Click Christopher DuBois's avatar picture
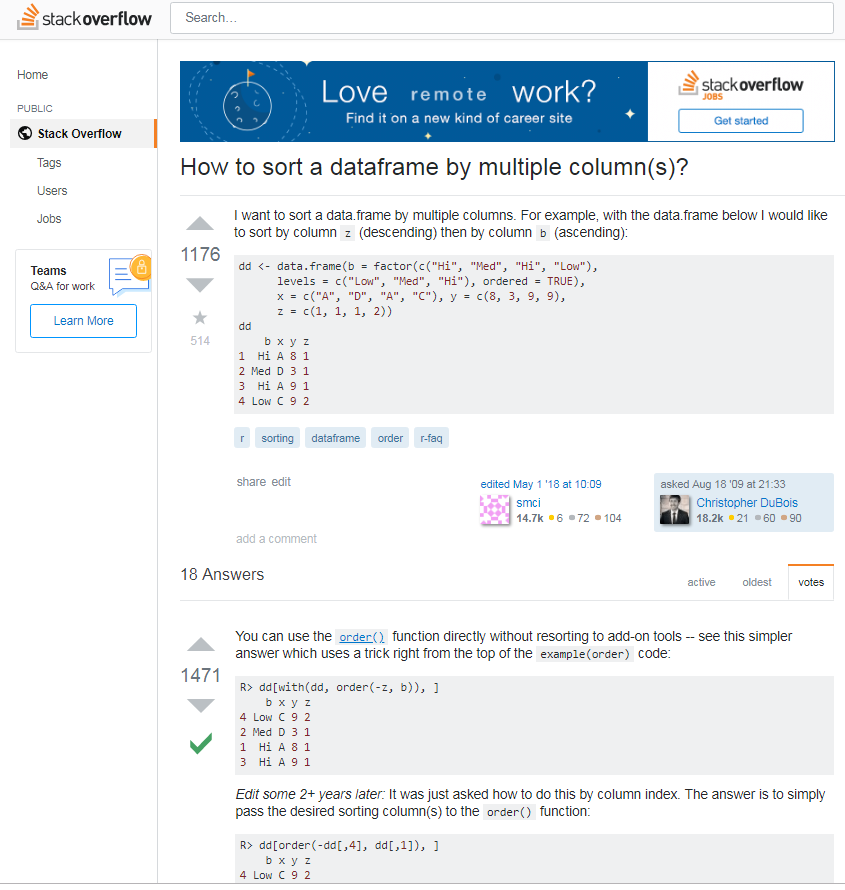Viewport: 845px width, 890px height. coord(675,510)
